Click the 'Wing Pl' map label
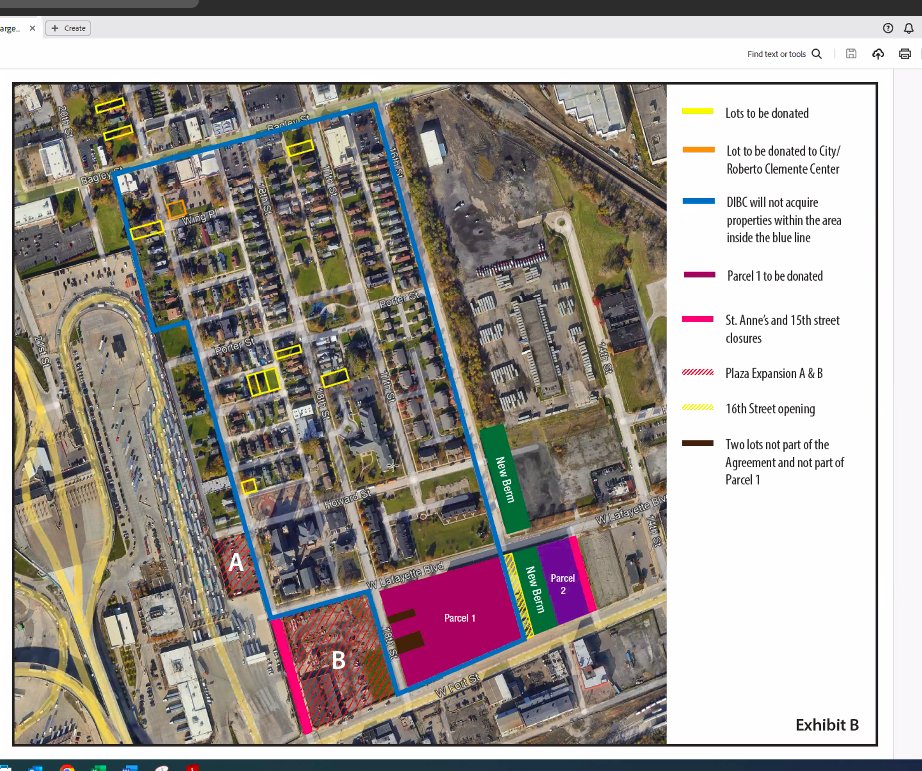The width and height of the screenshot is (922, 771). (x=199, y=216)
